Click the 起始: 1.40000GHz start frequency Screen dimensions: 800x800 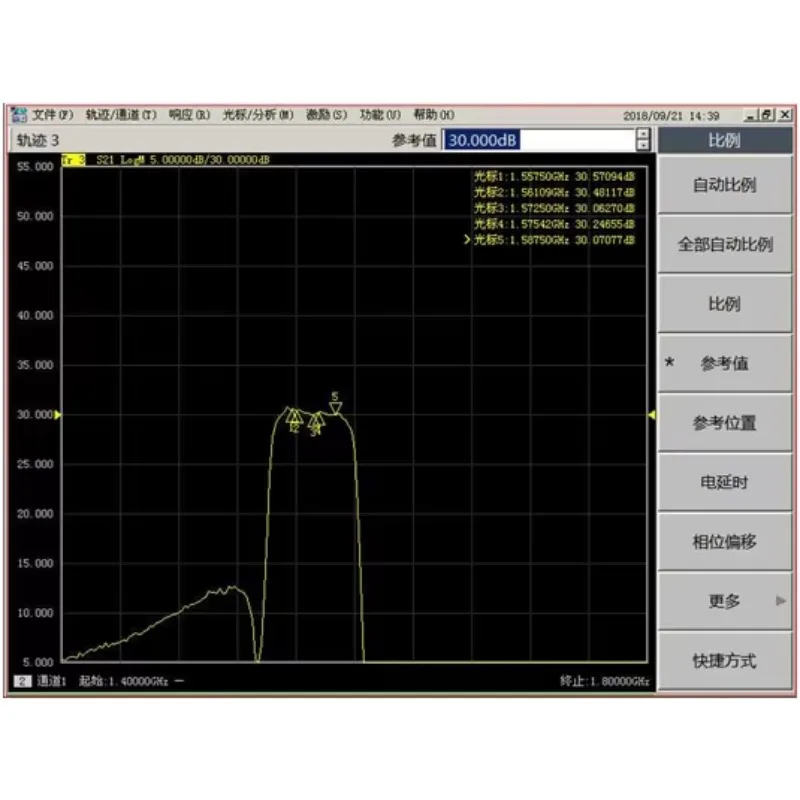click(123, 681)
